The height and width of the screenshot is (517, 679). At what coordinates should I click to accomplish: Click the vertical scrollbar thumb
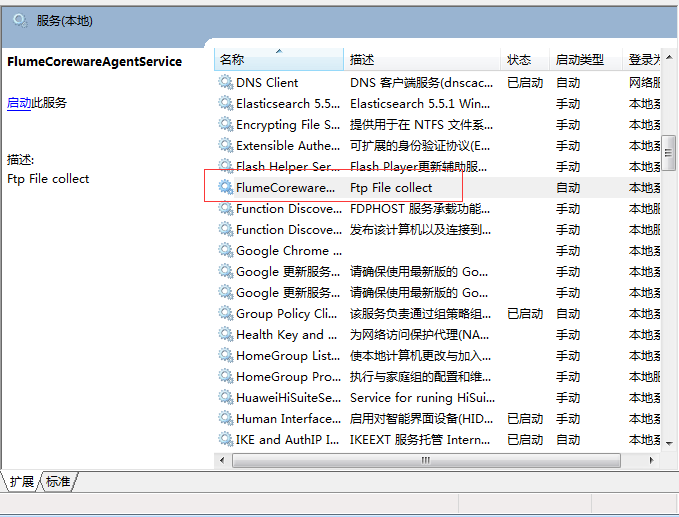(x=669, y=153)
